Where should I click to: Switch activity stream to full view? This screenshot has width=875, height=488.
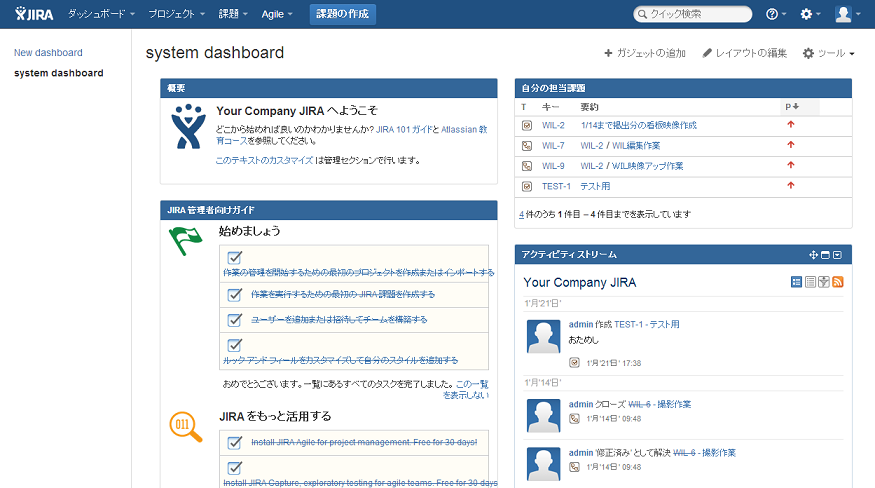pos(796,282)
